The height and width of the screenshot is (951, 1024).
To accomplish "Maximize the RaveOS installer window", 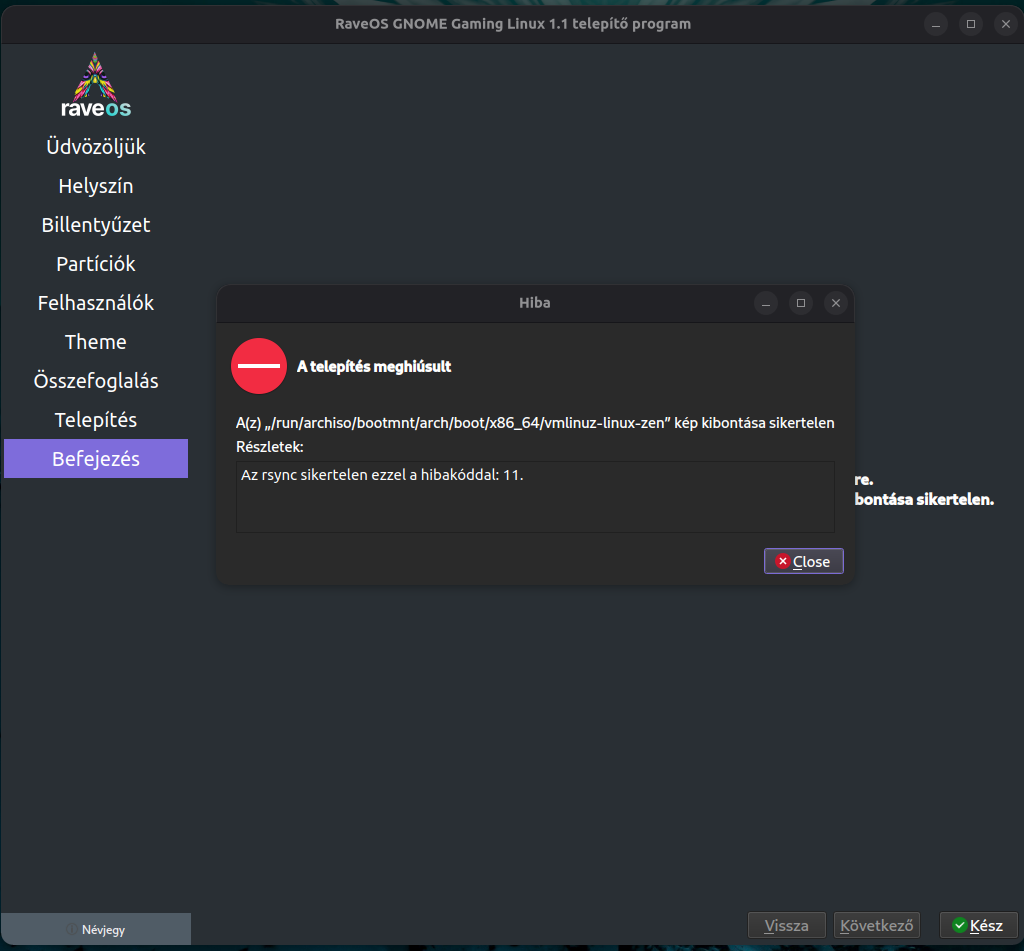I will click(x=970, y=24).
